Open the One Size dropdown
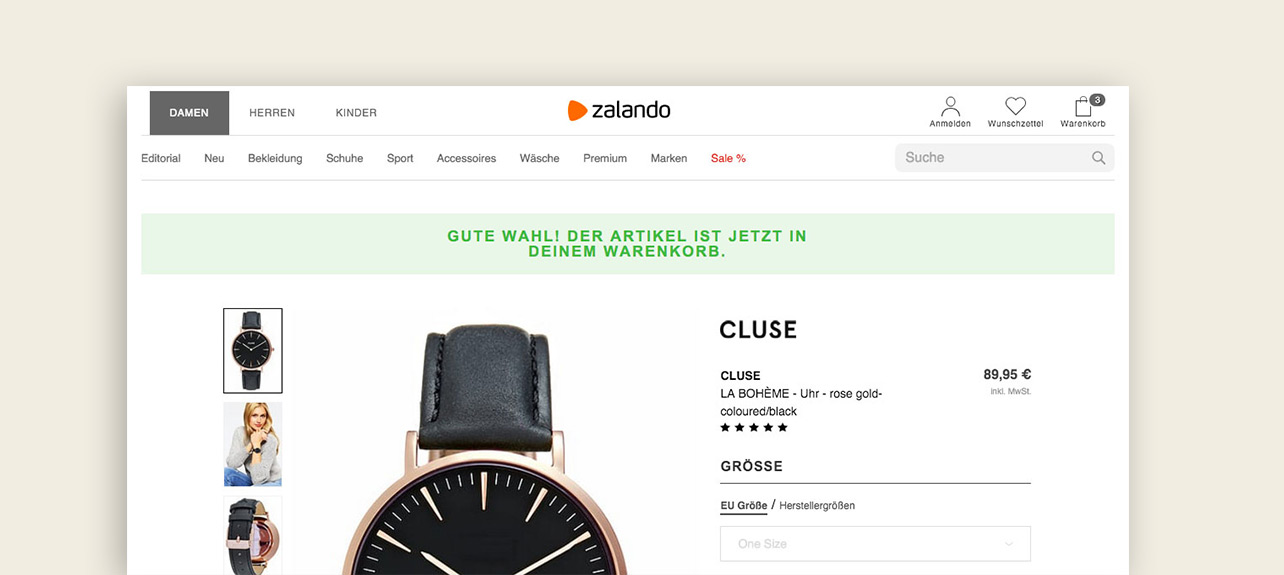1284x575 pixels. point(875,544)
